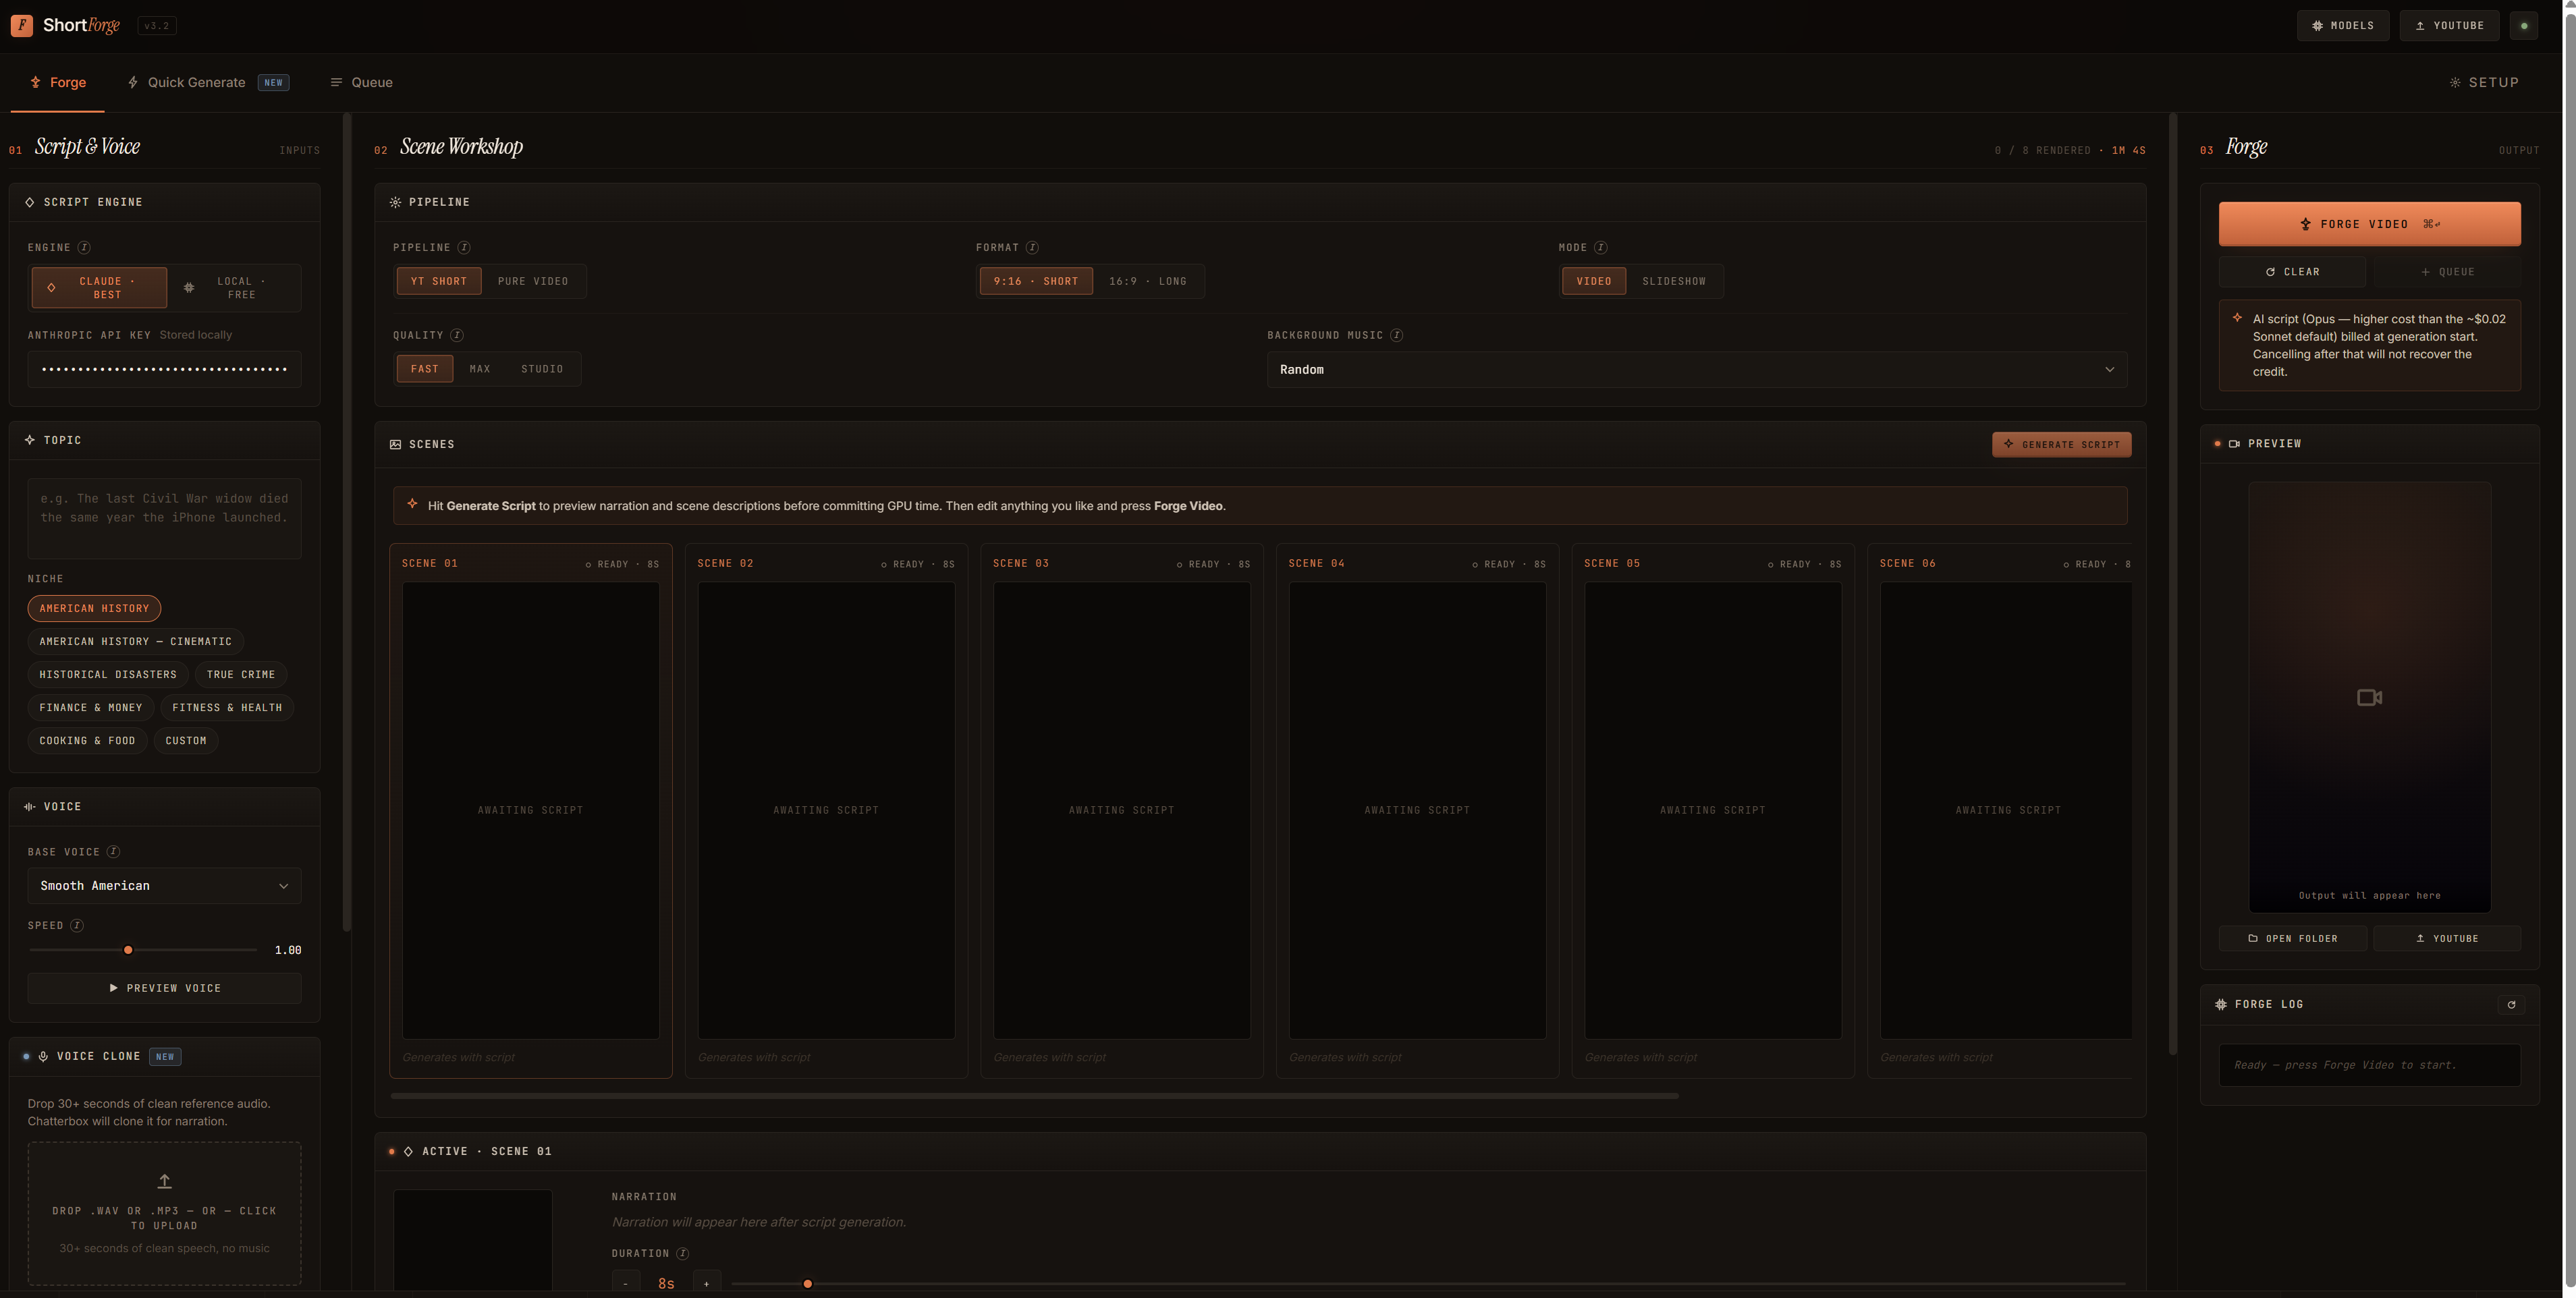Viewport: 2576px width, 1298px height.
Task: Open the Models button in header
Action: [2342, 26]
